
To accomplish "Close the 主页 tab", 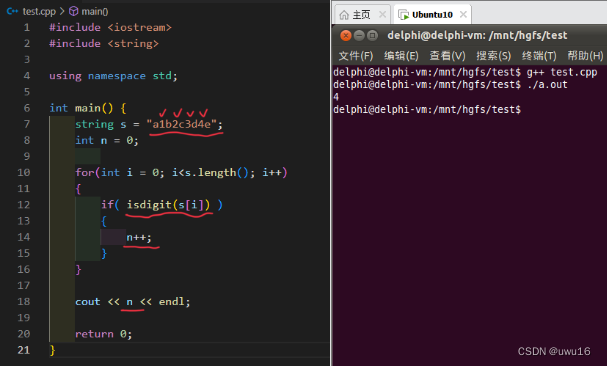I will (x=382, y=14).
